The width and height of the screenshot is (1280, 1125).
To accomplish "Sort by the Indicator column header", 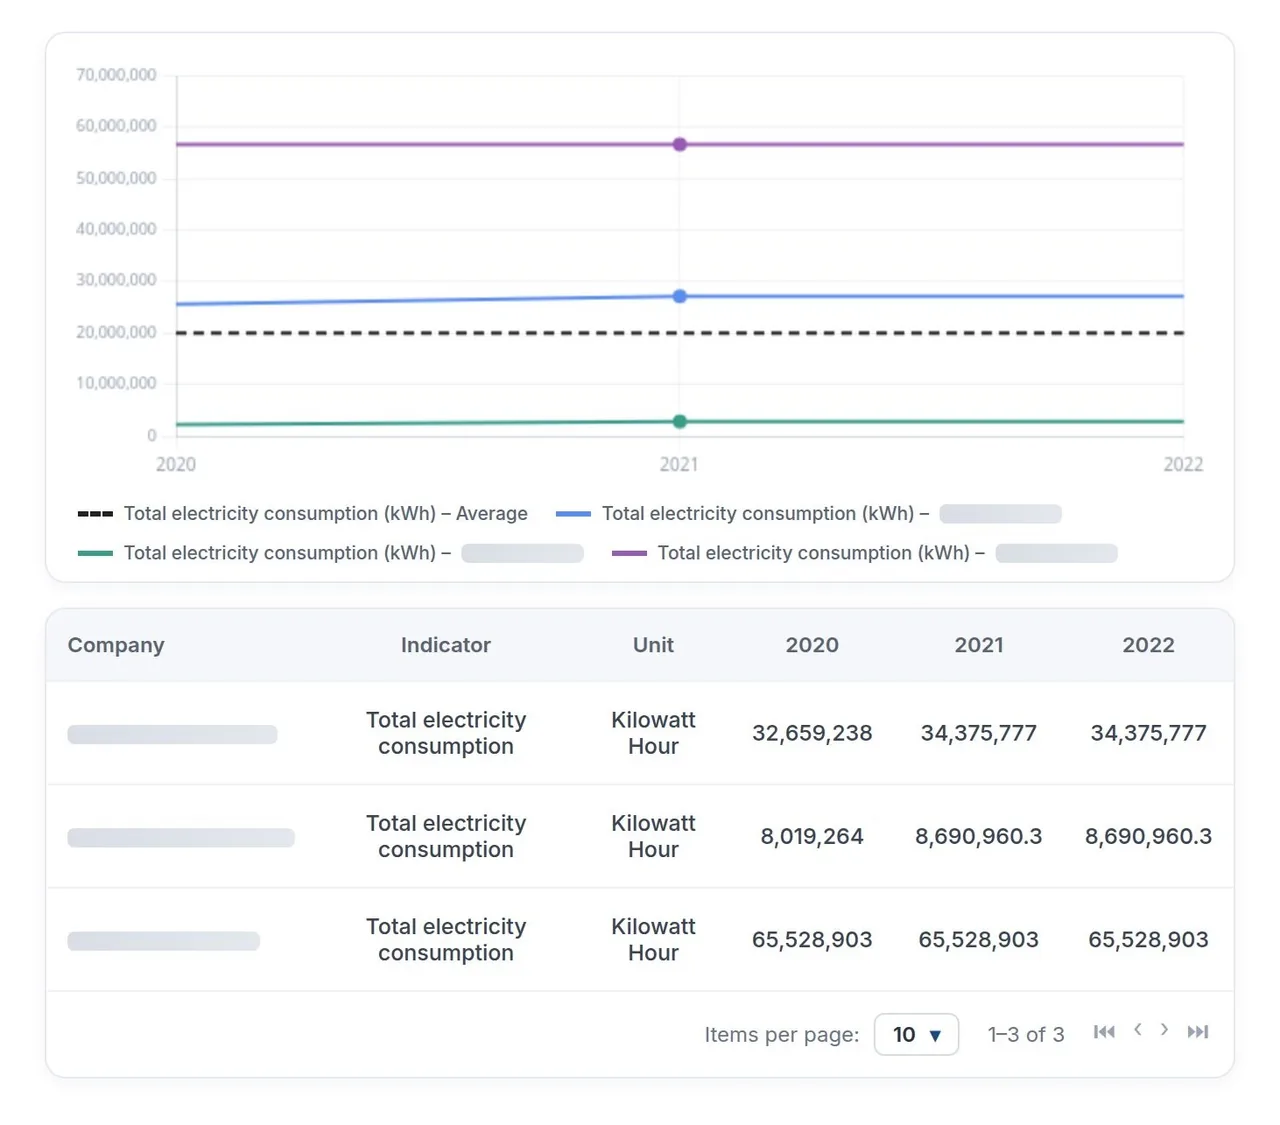I will [446, 646].
